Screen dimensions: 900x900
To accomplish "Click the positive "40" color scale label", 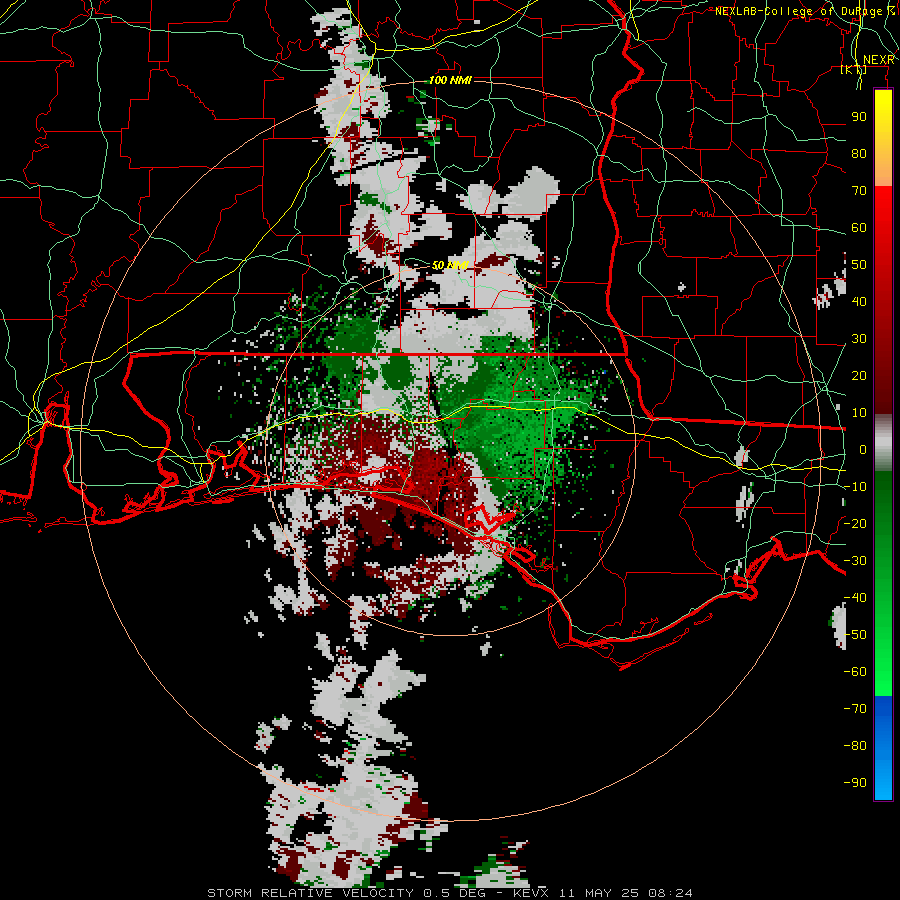I will 859,302.
